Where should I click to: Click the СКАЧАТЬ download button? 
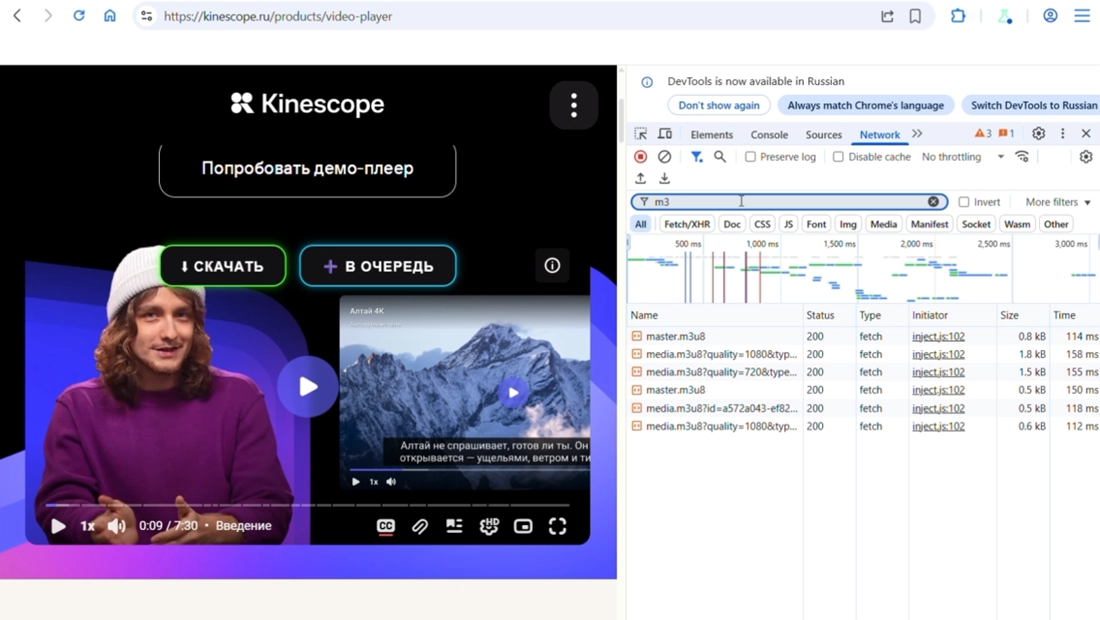(222, 266)
